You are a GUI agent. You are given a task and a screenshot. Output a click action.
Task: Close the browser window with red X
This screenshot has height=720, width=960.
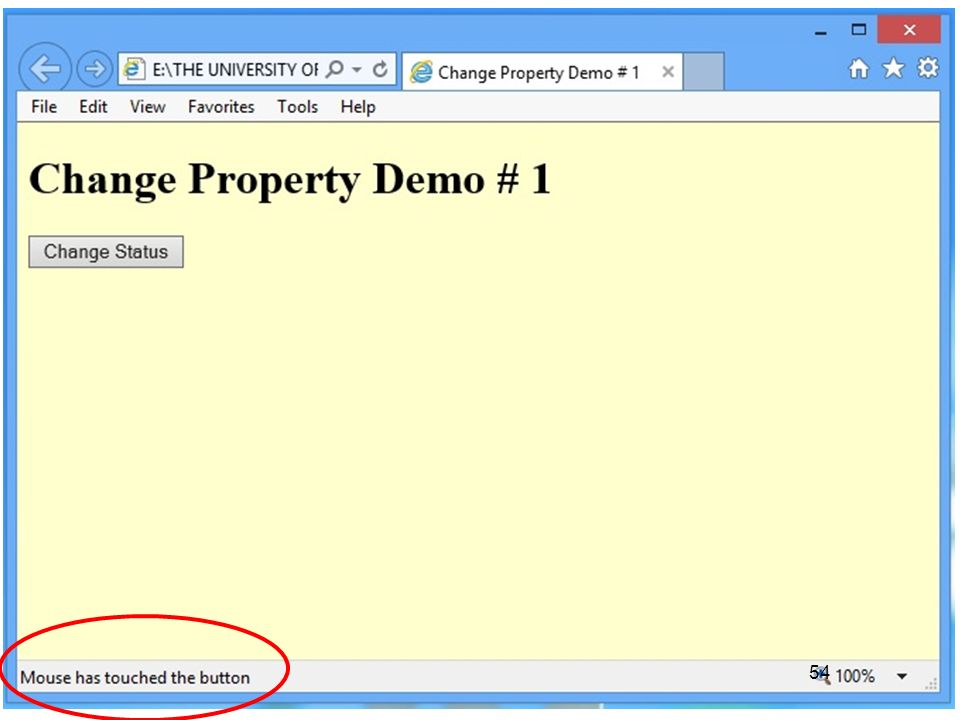pyautogui.click(x=909, y=29)
